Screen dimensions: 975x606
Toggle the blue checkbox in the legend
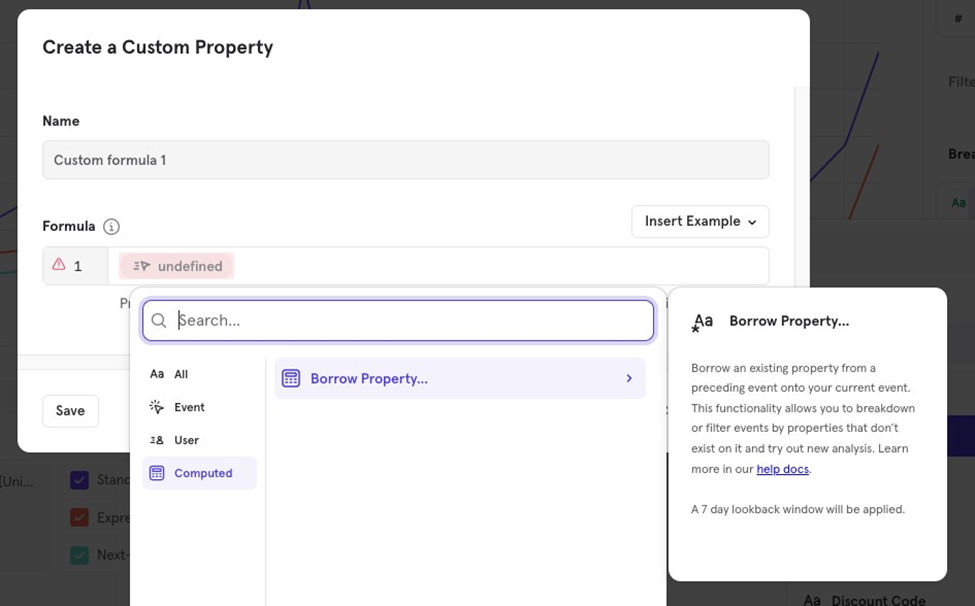click(80, 480)
